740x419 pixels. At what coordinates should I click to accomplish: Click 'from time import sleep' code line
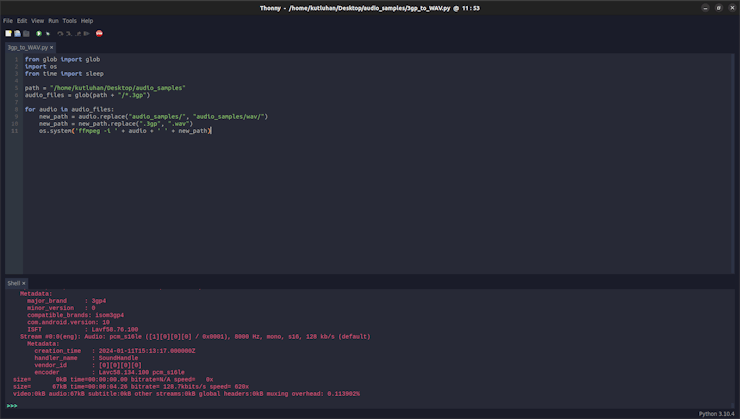64,74
